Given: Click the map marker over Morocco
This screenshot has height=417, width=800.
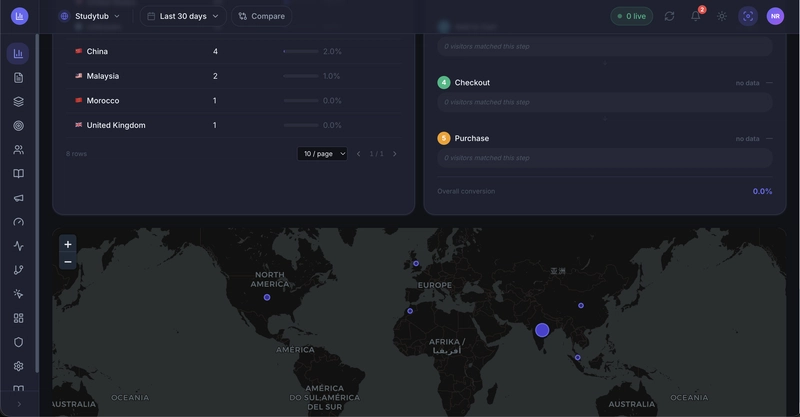Looking at the screenshot, I should click(410, 311).
